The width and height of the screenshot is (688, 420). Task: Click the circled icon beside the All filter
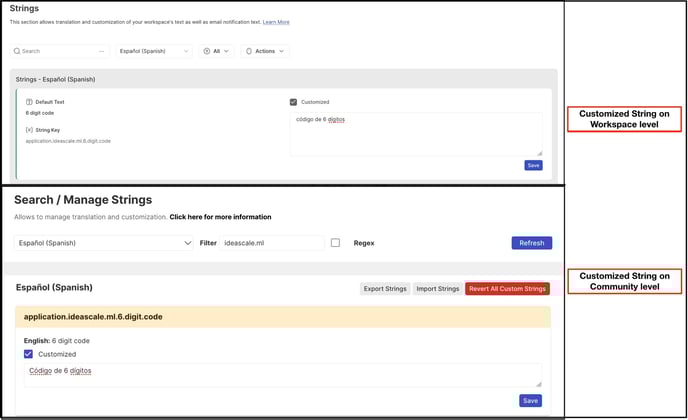click(207, 51)
